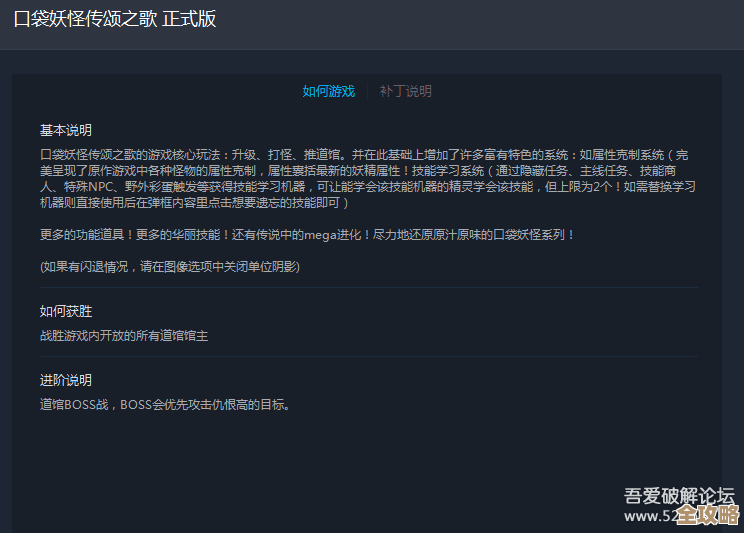Switch to the 如何游戏 tab
The height and width of the screenshot is (533, 744).
tap(328, 91)
